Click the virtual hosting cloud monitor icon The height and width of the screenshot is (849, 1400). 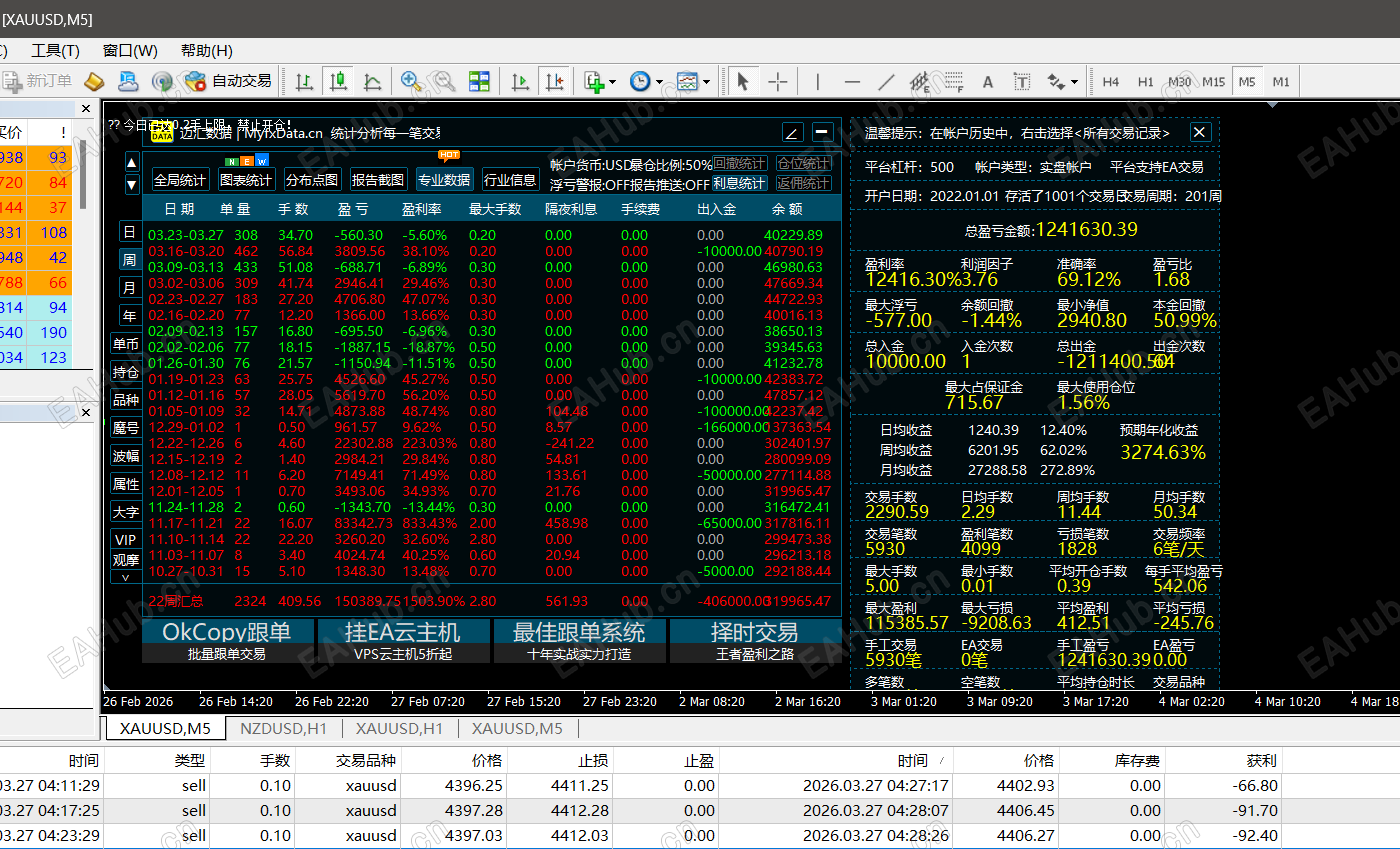click(128, 81)
